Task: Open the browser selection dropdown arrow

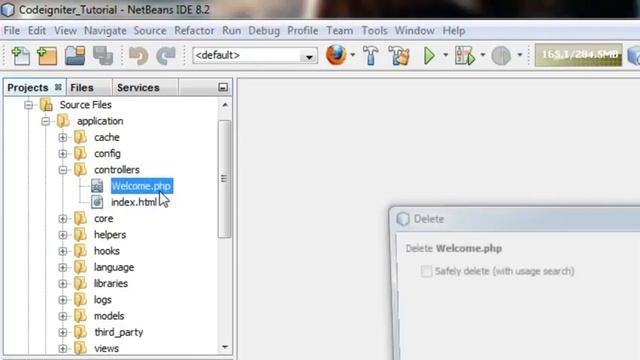Action: [x=353, y=55]
